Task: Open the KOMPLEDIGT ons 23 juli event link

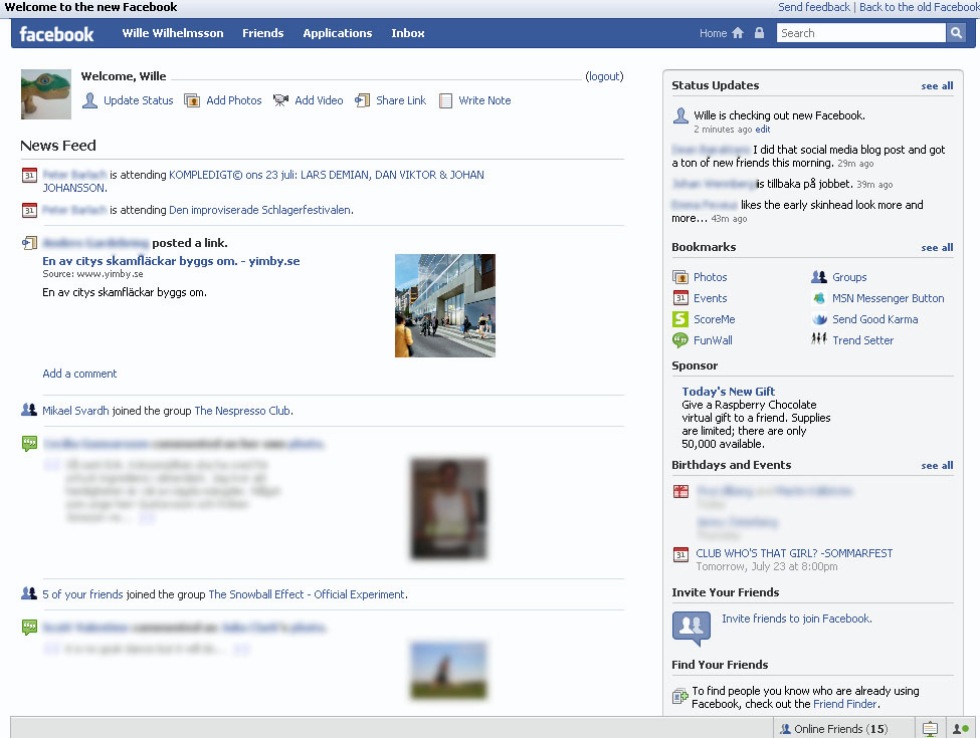Action: (x=263, y=181)
